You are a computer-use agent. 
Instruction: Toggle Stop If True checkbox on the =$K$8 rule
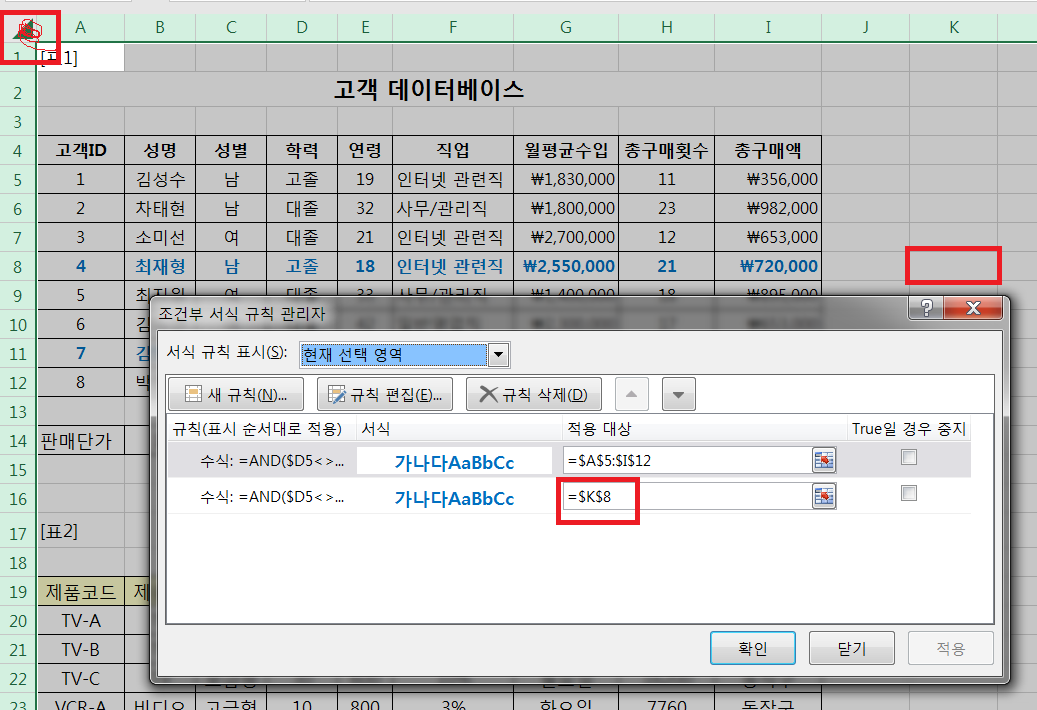tap(908, 493)
